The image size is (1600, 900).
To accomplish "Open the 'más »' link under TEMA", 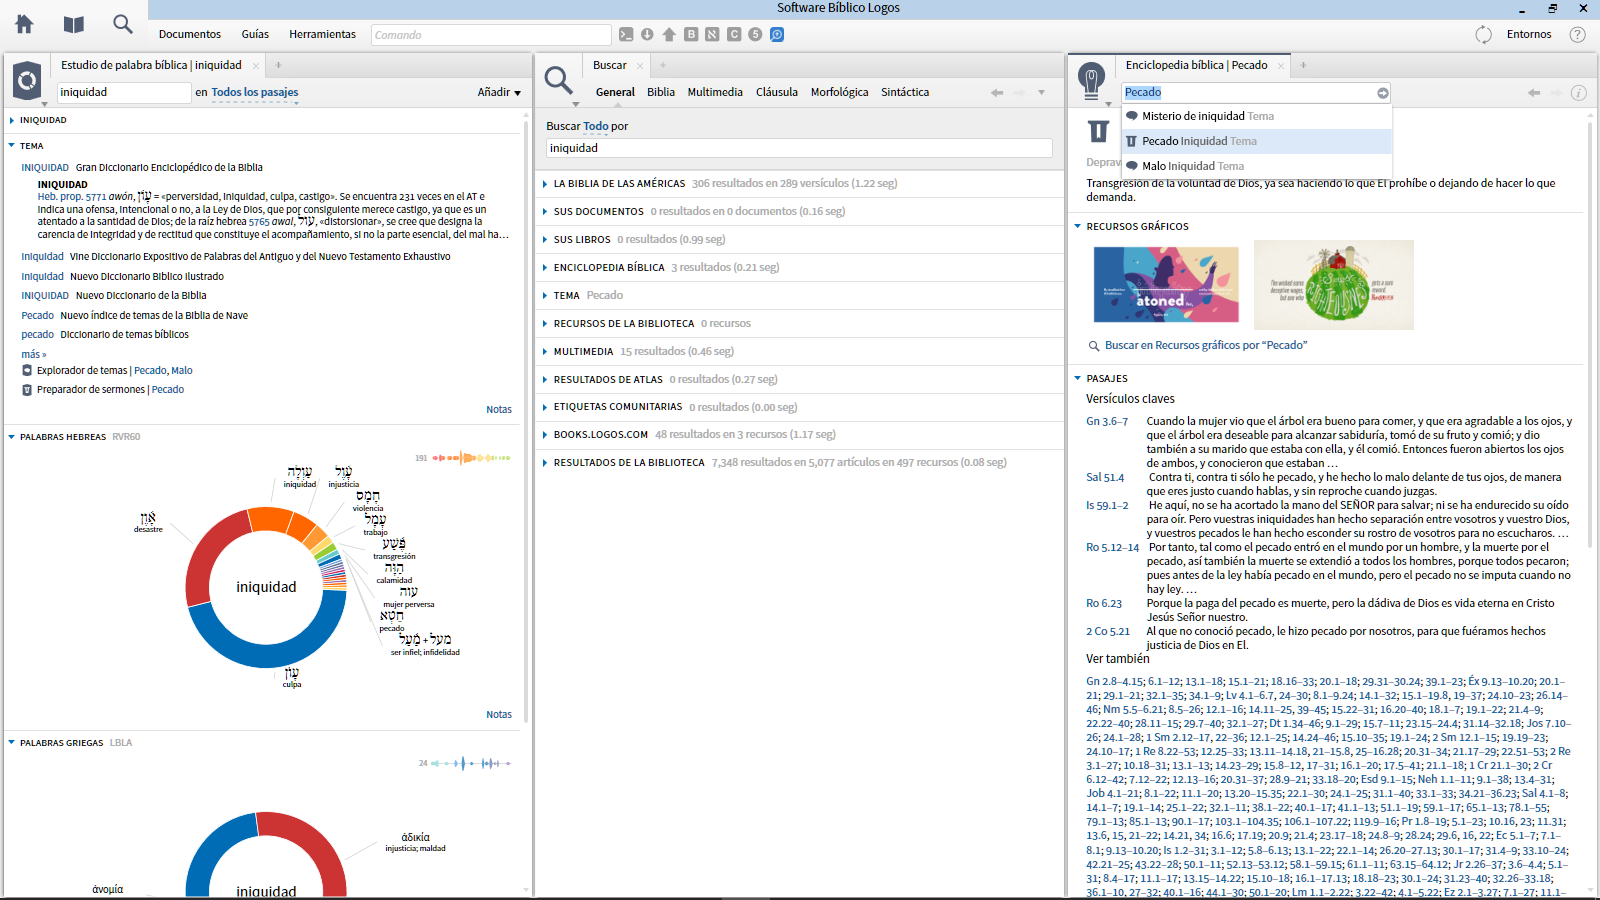I will (34, 354).
